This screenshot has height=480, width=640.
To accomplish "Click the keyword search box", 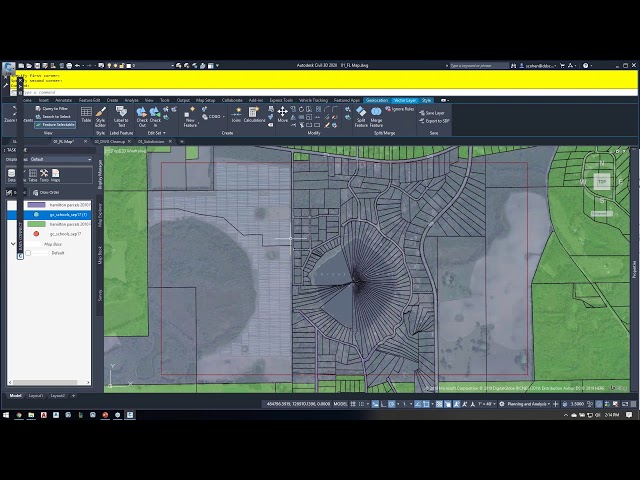I will coord(478,65).
